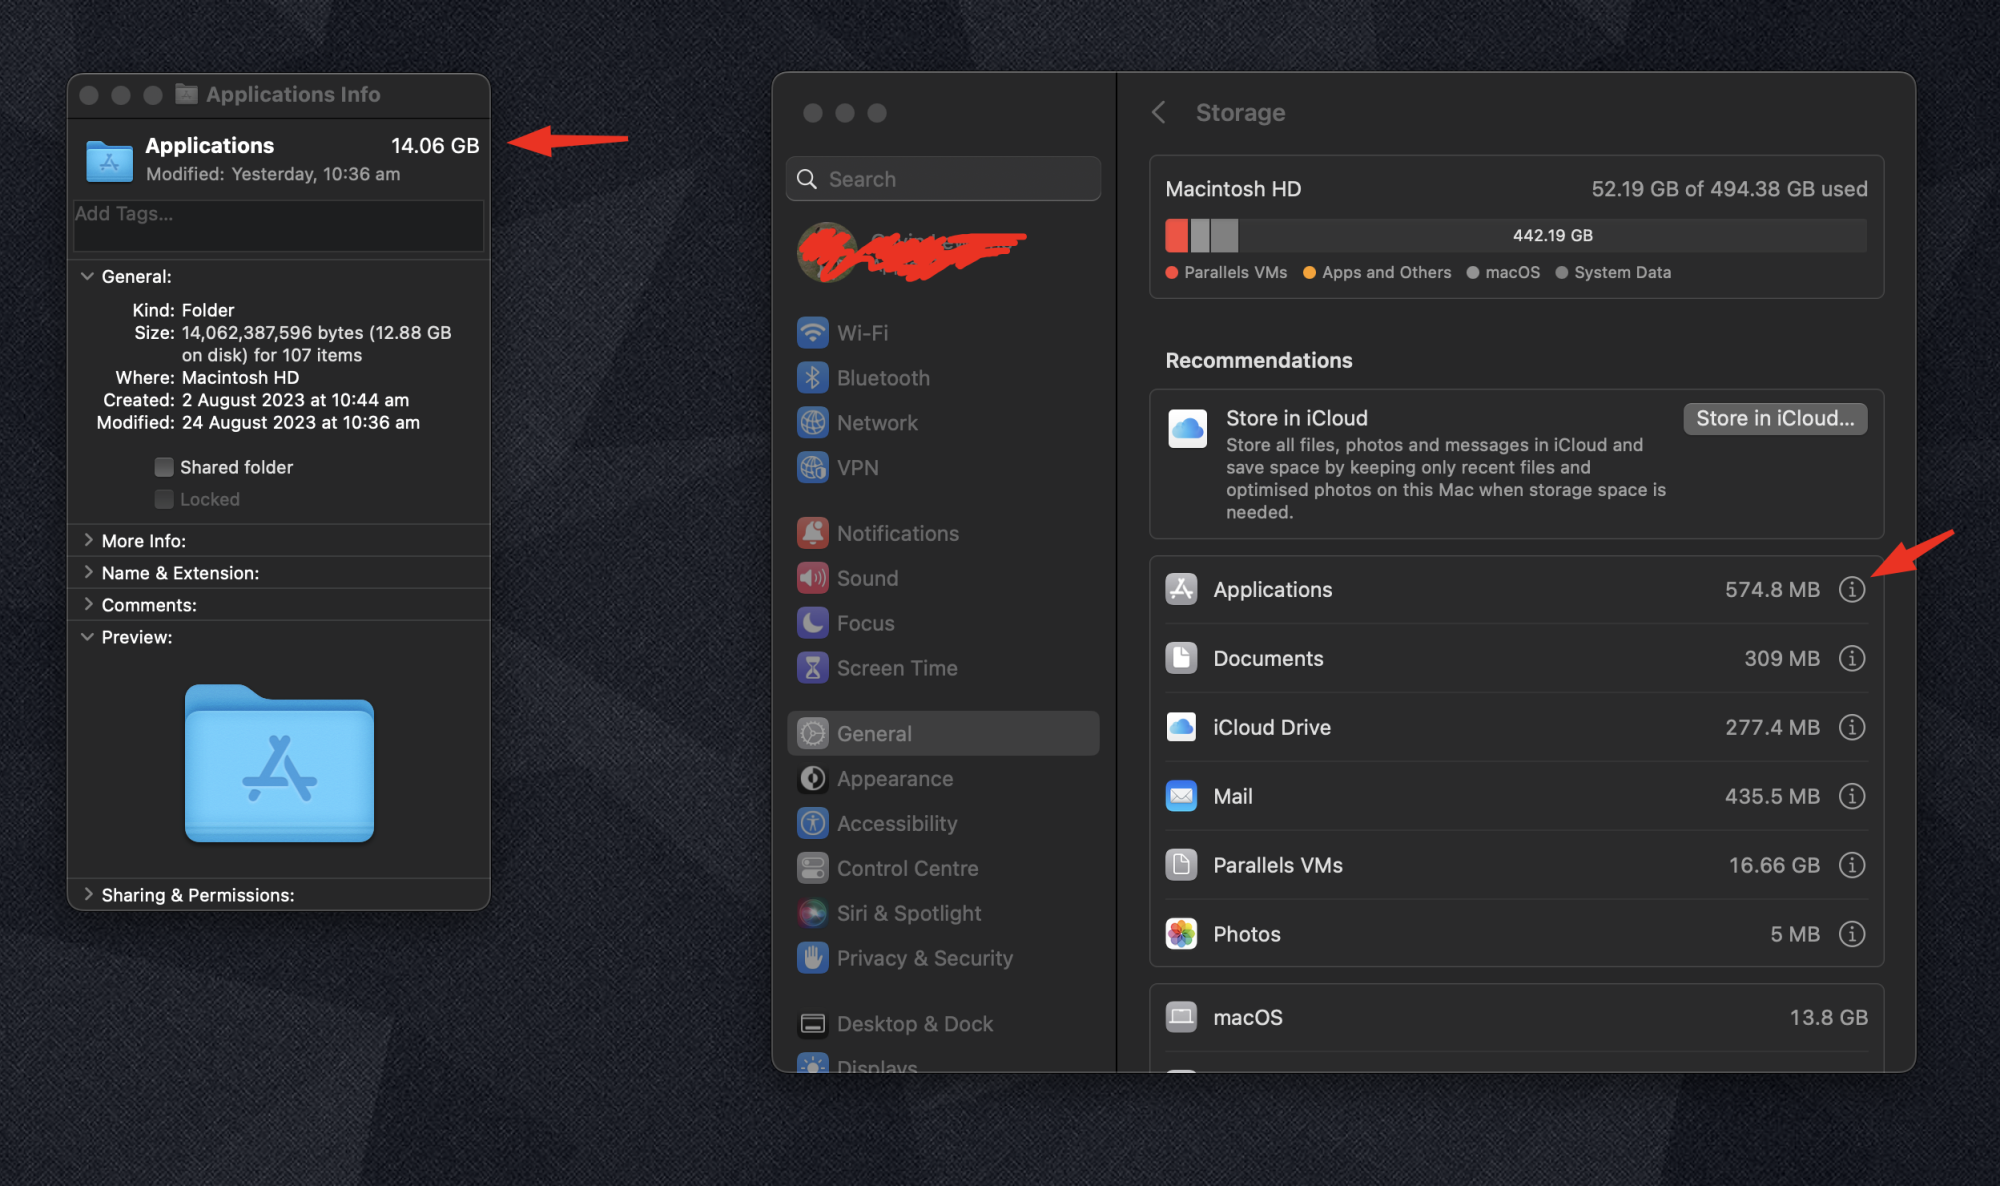Click the Applications folder preview thumbnail
The width and height of the screenshot is (2000, 1186).
pos(279,763)
